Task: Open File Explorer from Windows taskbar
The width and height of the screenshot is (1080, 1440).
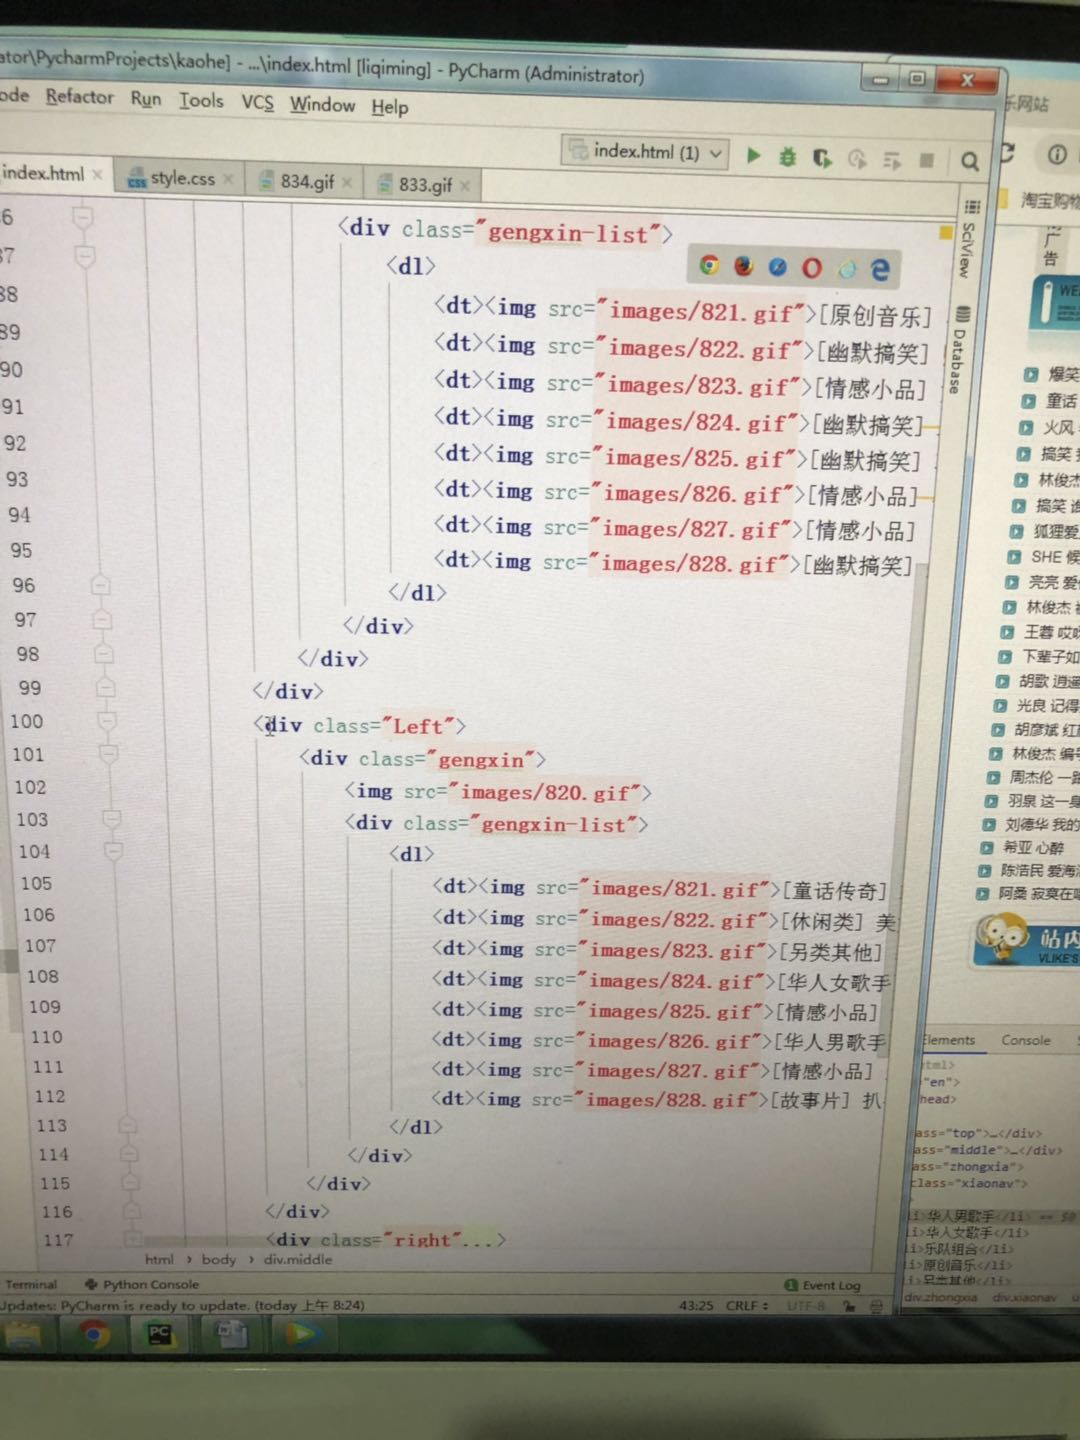Action: pos(22,1335)
